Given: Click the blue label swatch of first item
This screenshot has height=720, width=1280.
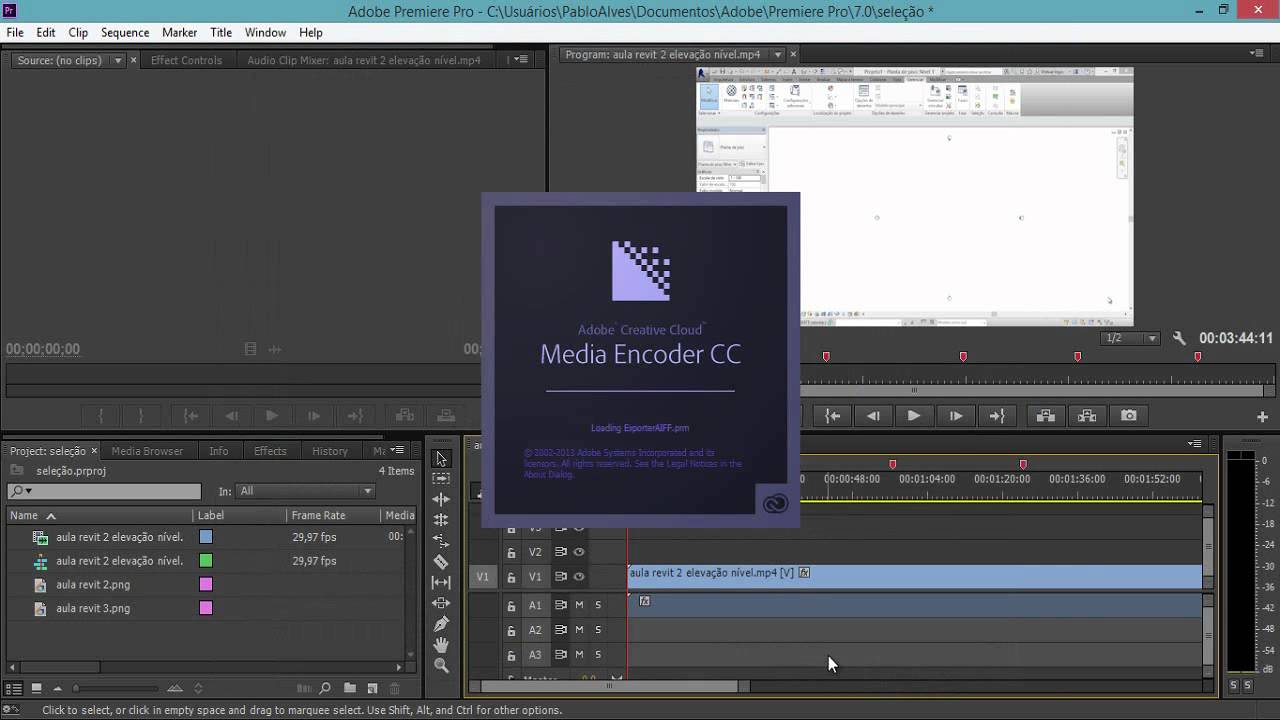Looking at the screenshot, I should pyautogui.click(x=206, y=537).
